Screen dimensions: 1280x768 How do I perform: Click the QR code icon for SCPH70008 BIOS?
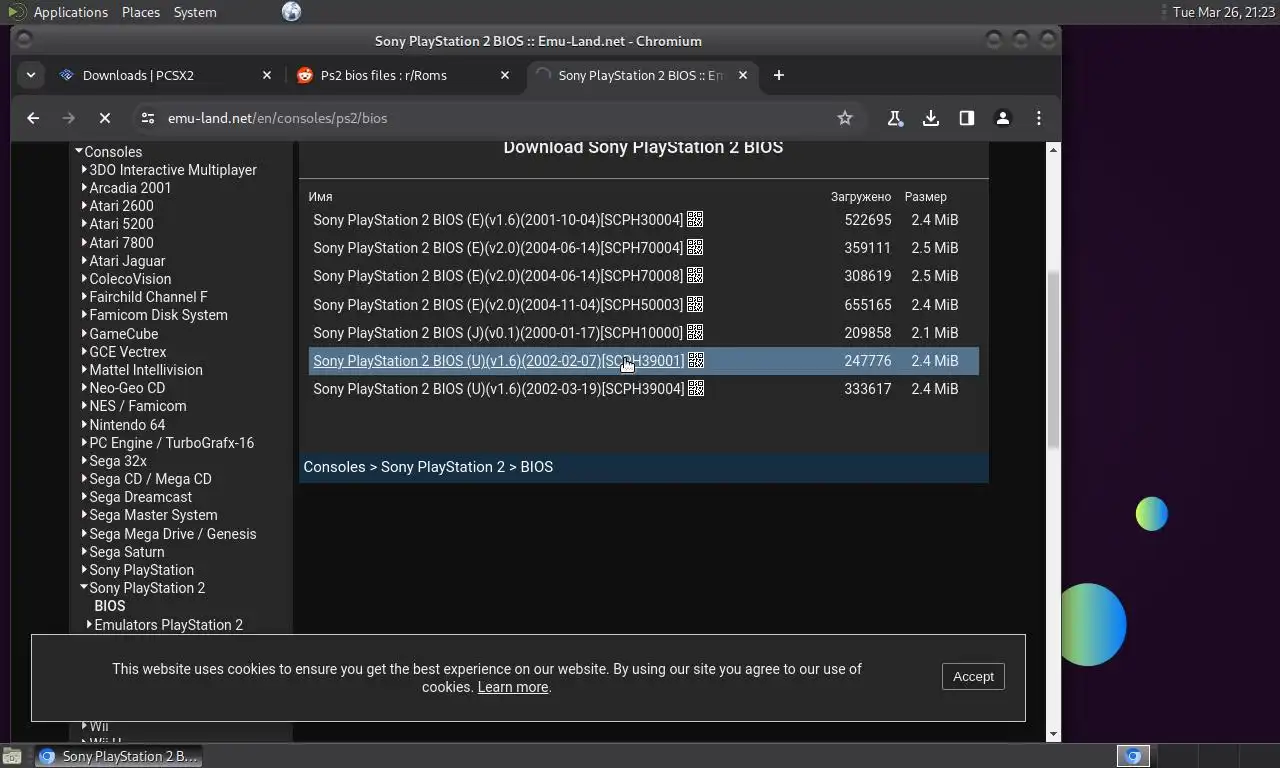pyautogui.click(x=695, y=275)
